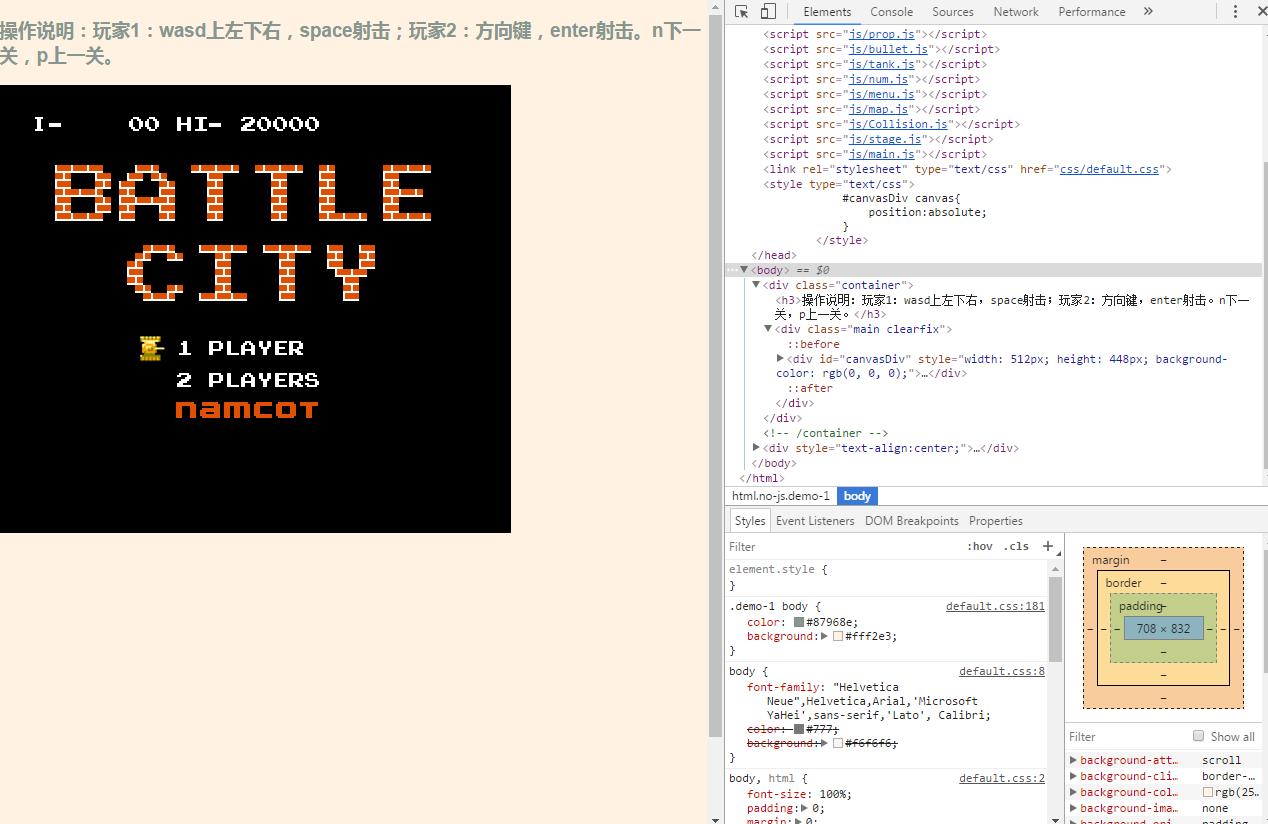
Task: Enable the Show all checkbox
Action: [x=1198, y=736]
